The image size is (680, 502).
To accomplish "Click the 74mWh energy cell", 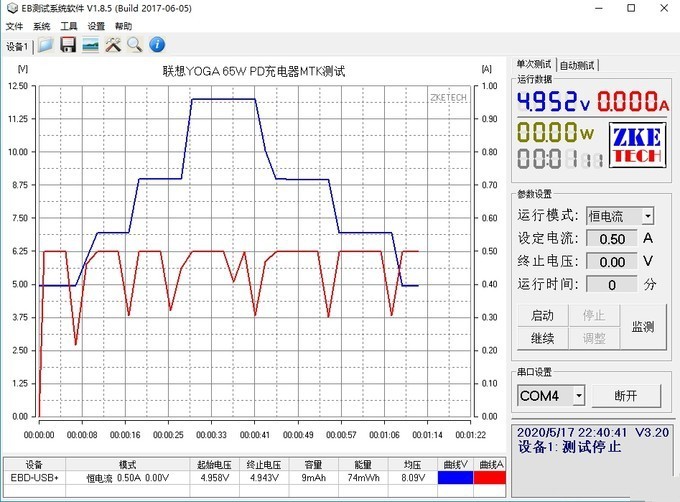I will [363, 478].
